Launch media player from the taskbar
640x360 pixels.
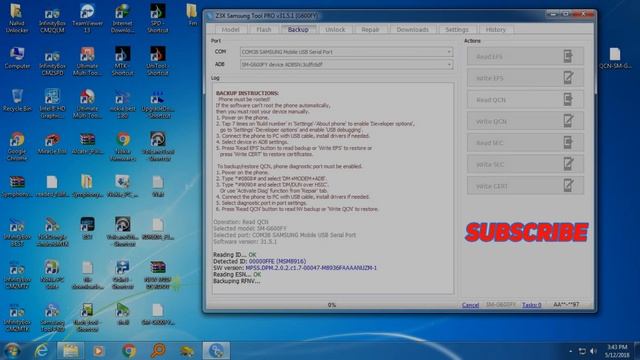[x=98, y=351]
